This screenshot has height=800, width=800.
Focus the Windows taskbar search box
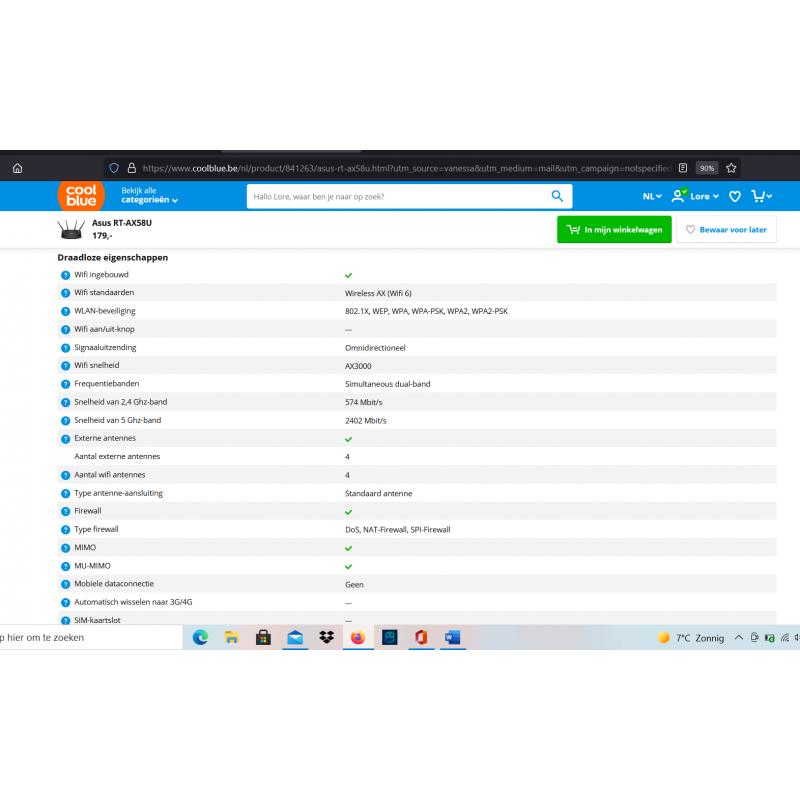pyautogui.click(x=91, y=638)
